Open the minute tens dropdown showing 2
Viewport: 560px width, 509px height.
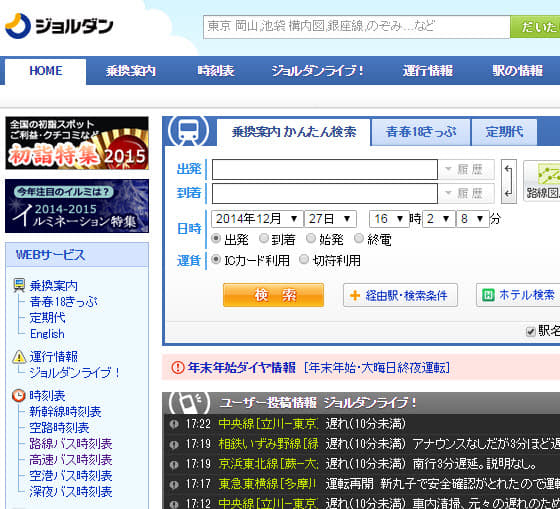(x=439, y=219)
